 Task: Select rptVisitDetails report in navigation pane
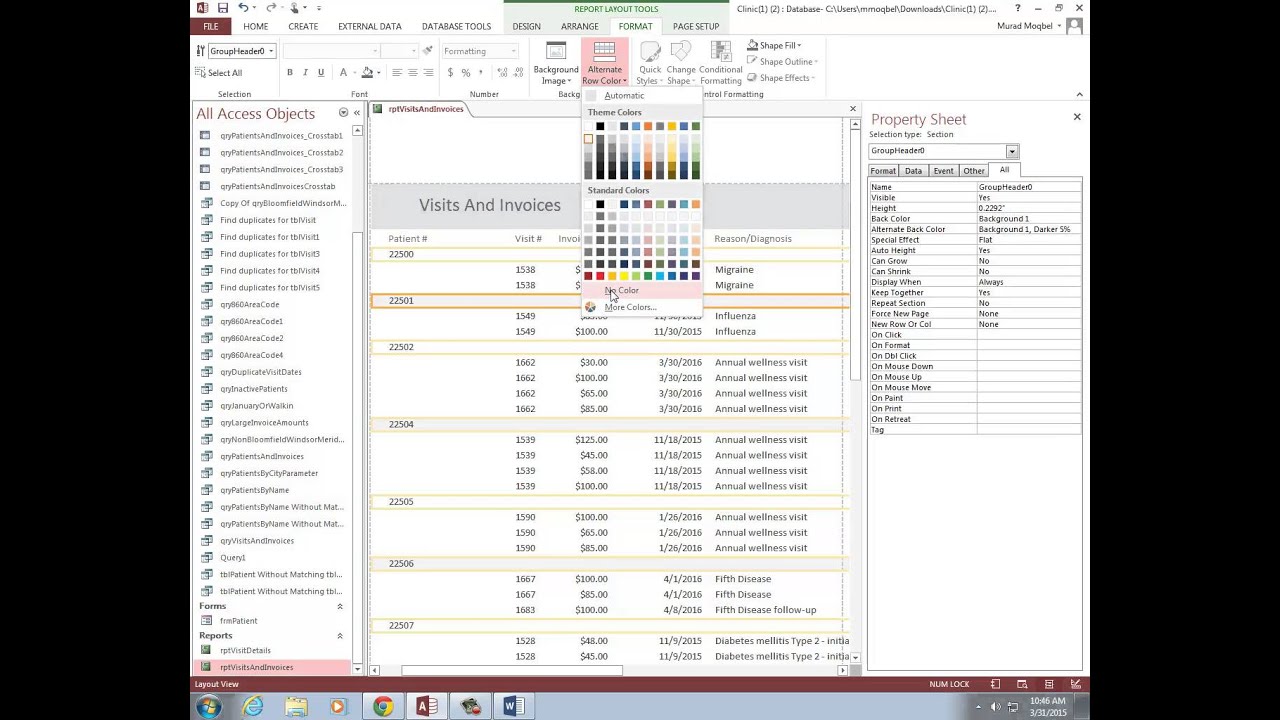(245, 650)
